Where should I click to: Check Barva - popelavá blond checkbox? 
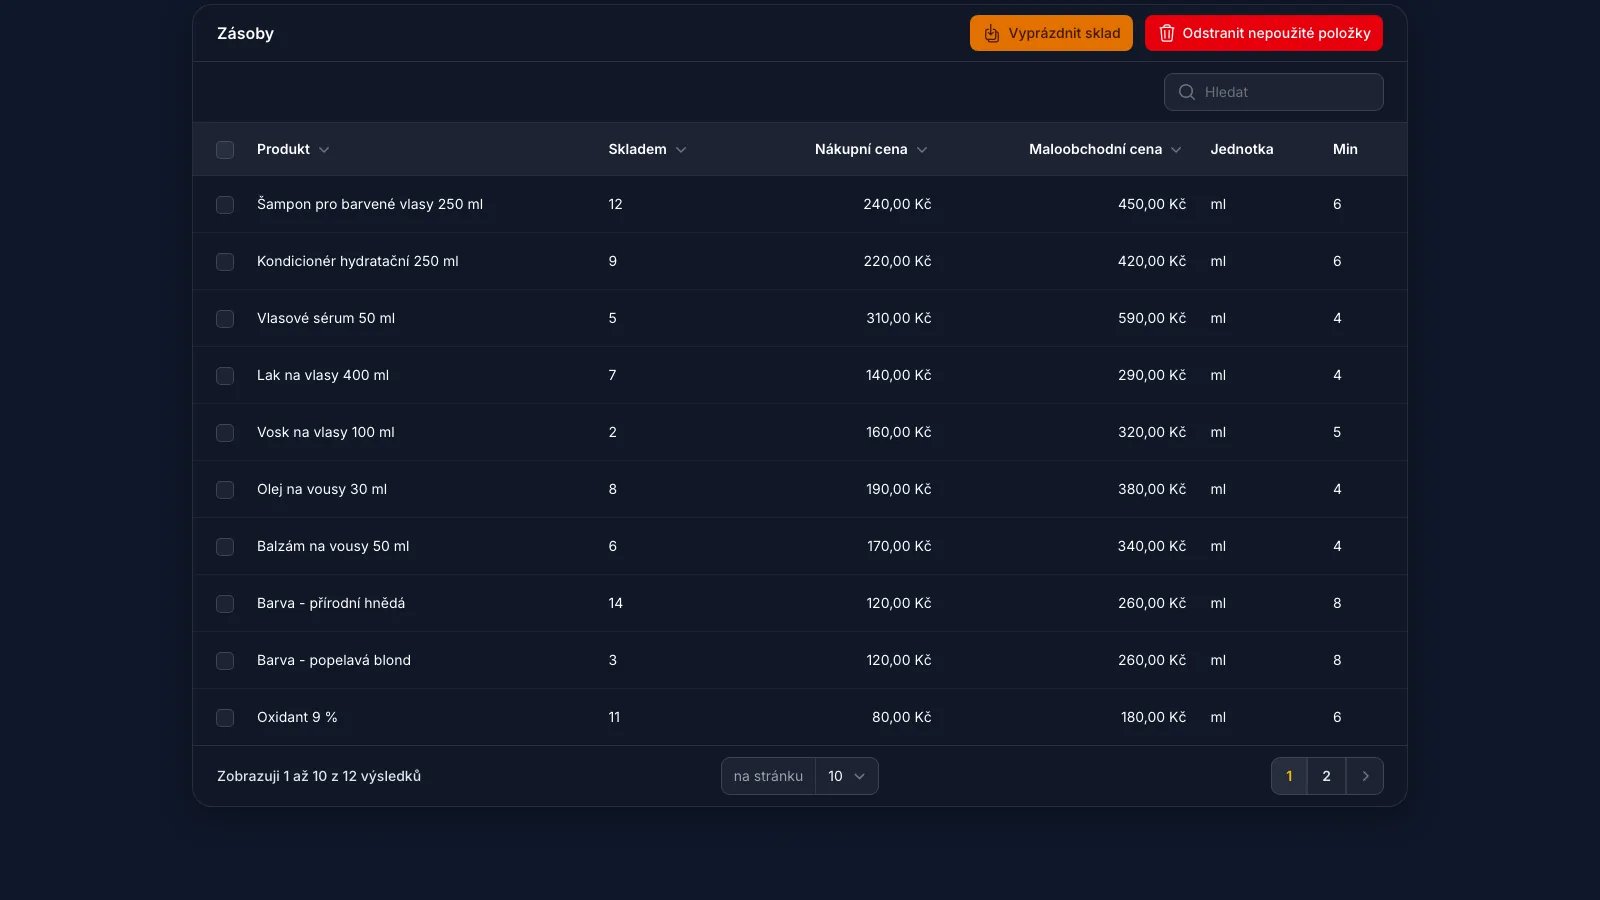(x=225, y=661)
